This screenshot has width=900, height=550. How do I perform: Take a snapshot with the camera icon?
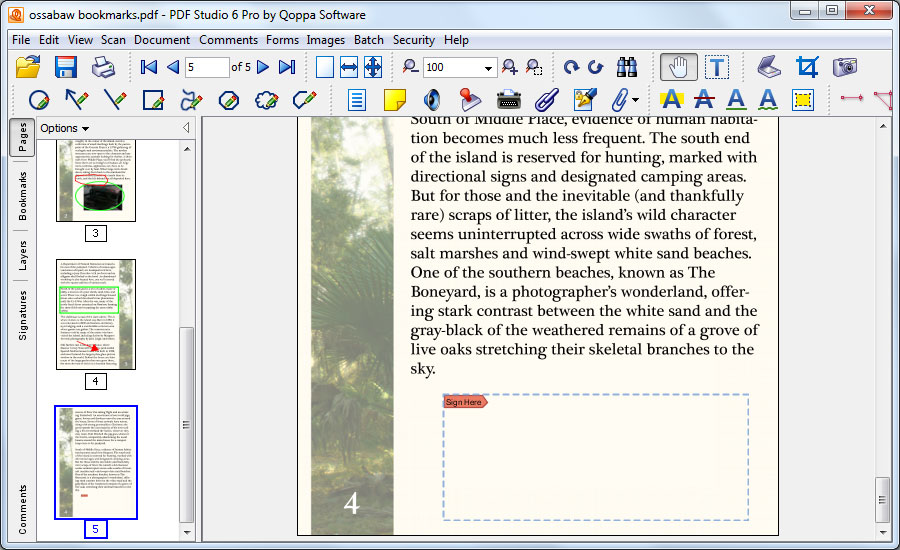[x=845, y=67]
